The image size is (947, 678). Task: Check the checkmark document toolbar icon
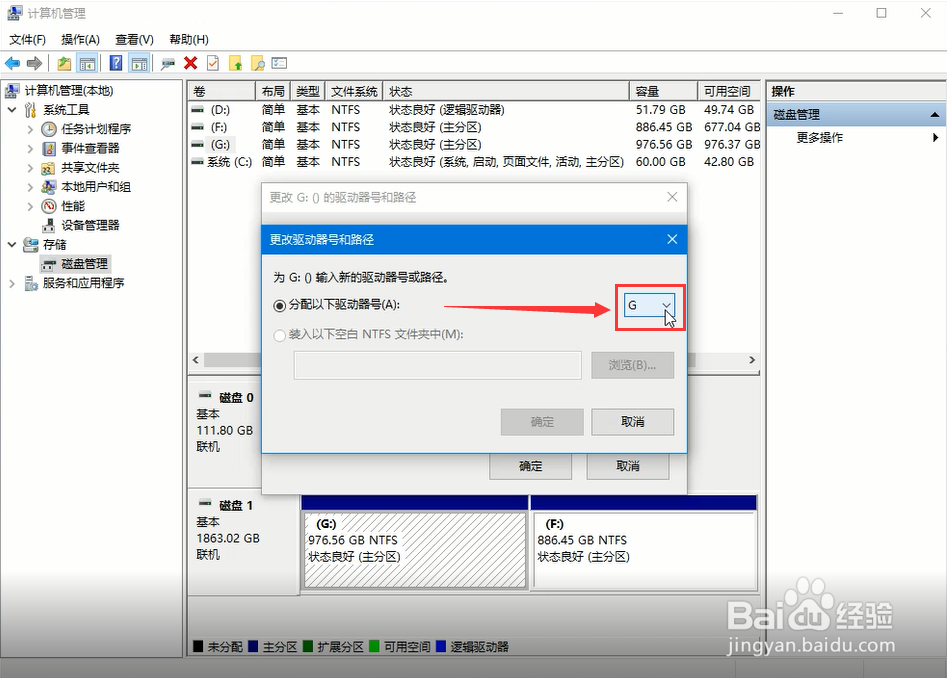[x=213, y=62]
